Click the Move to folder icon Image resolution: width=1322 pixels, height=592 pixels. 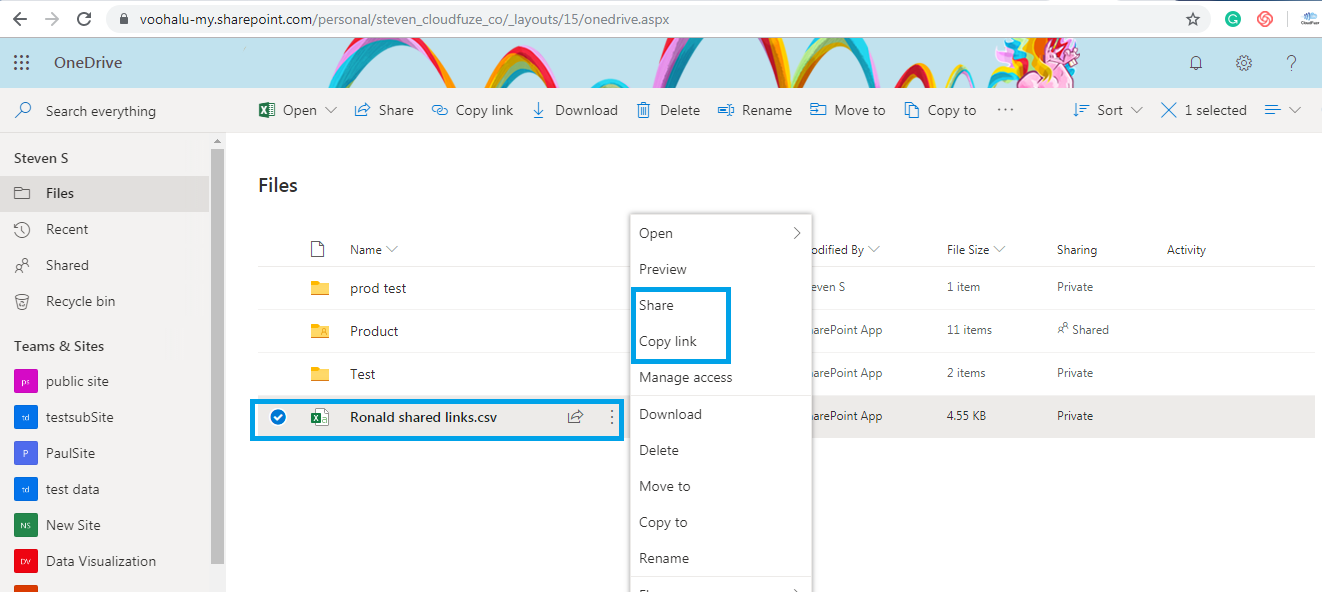(x=820, y=110)
